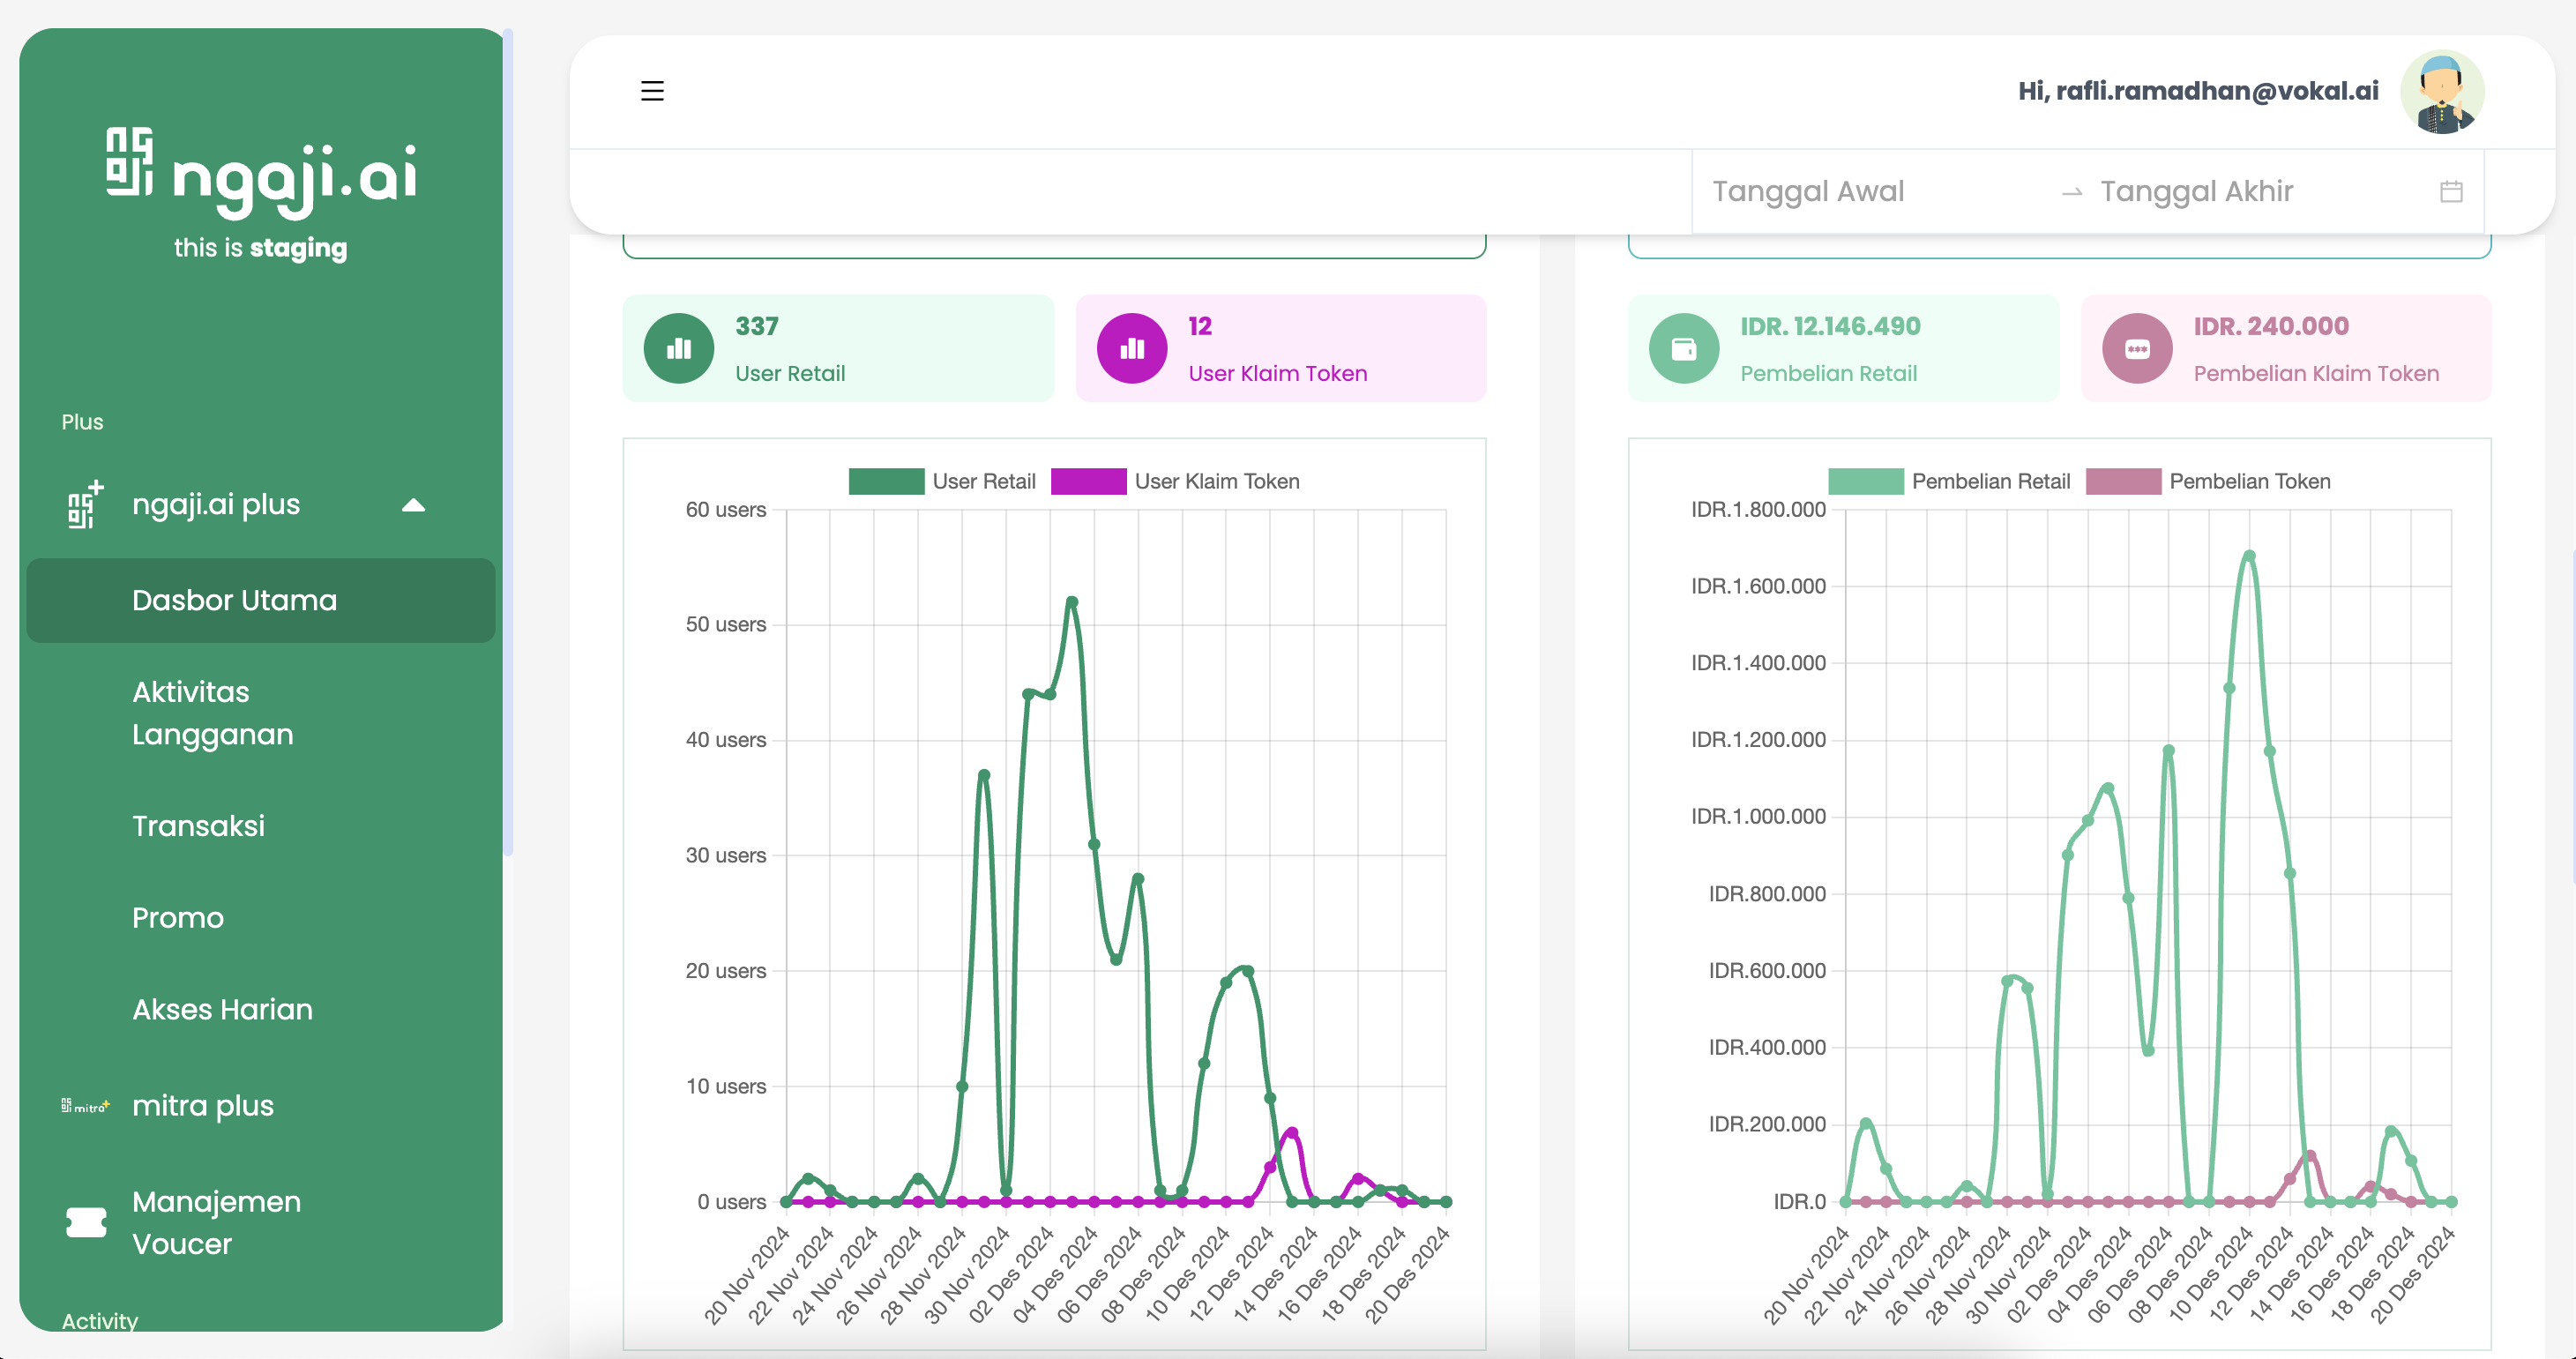This screenshot has height=1359, width=2576.
Task: Click the User Retail peak point near 52 users
Action: (1072, 602)
